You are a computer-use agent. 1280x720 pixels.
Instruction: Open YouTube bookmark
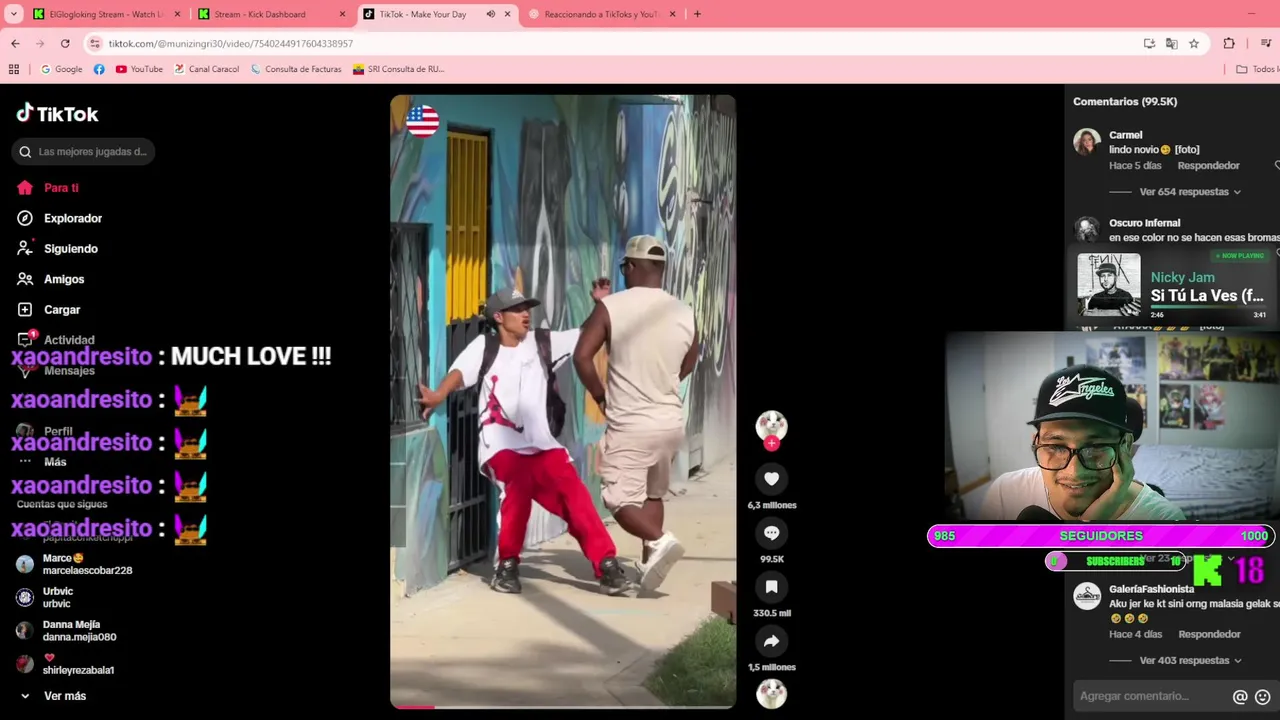(x=139, y=69)
